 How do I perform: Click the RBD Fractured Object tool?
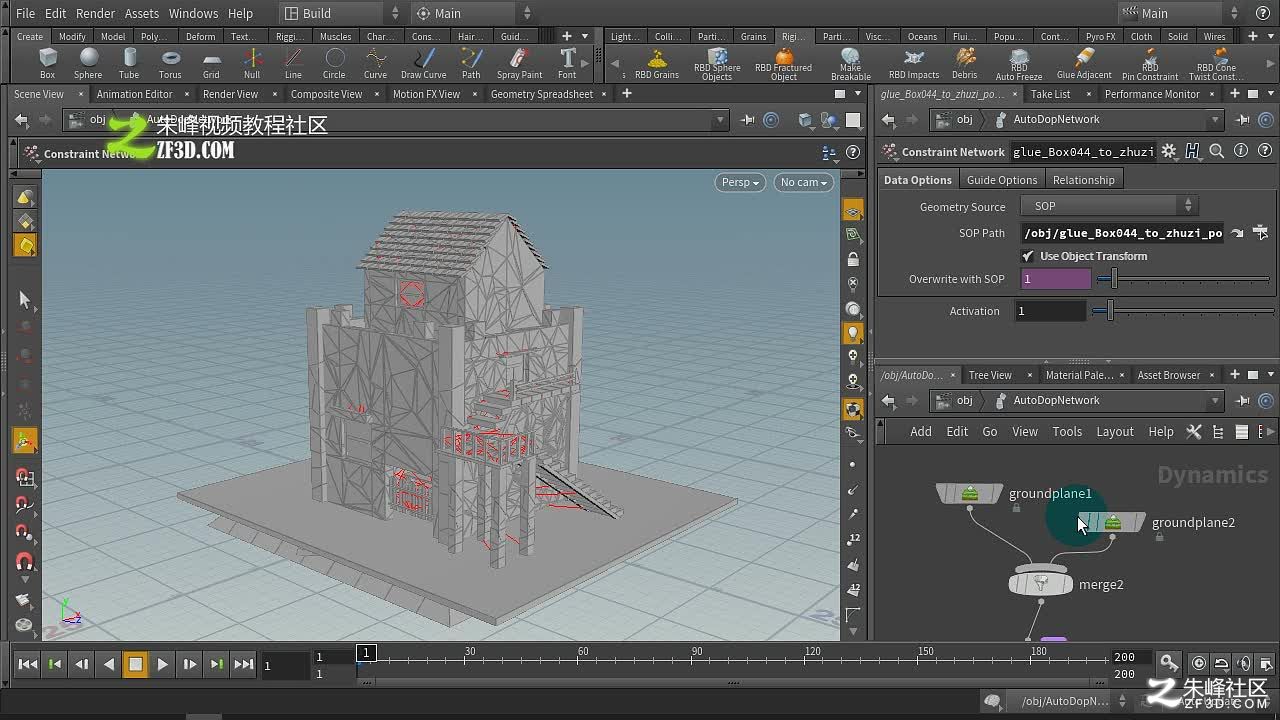tap(784, 64)
